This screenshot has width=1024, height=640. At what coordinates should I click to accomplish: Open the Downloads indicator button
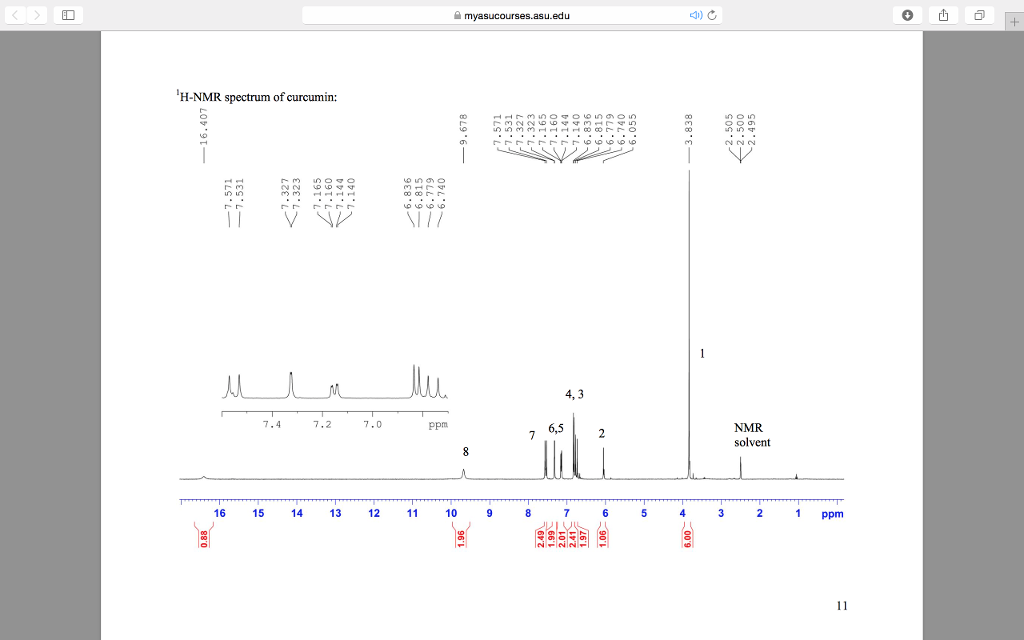point(907,14)
